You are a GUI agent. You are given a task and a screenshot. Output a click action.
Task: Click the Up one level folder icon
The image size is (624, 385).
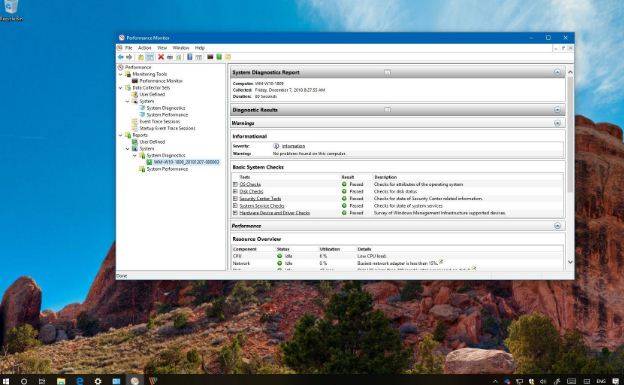(x=140, y=57)
